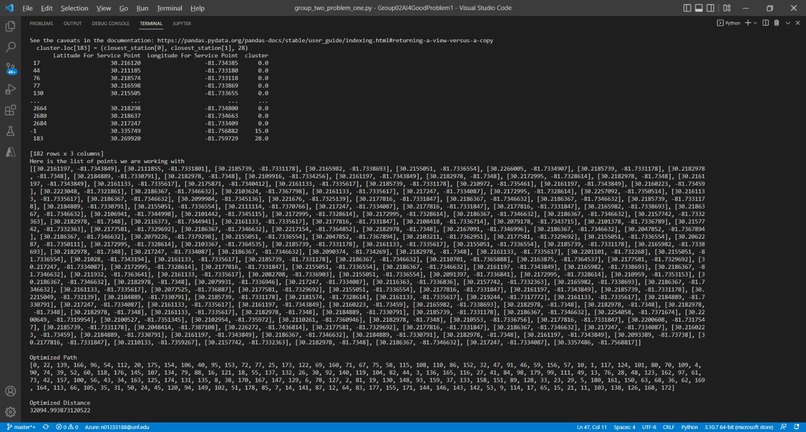Open errors and warnings count in status bar
This screenshot has height=432, width=806.
click(66, 427)
